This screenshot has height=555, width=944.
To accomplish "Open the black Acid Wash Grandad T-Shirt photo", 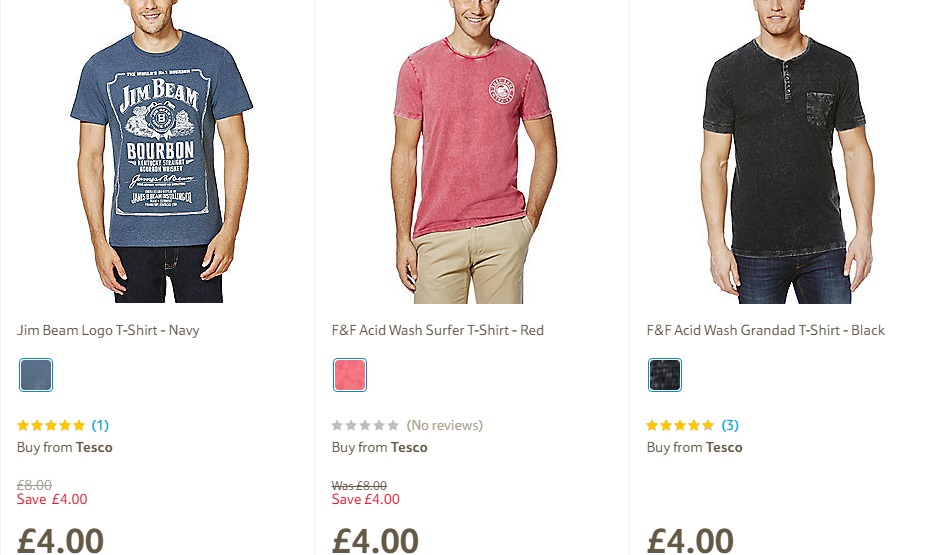I will coord(785,150).
